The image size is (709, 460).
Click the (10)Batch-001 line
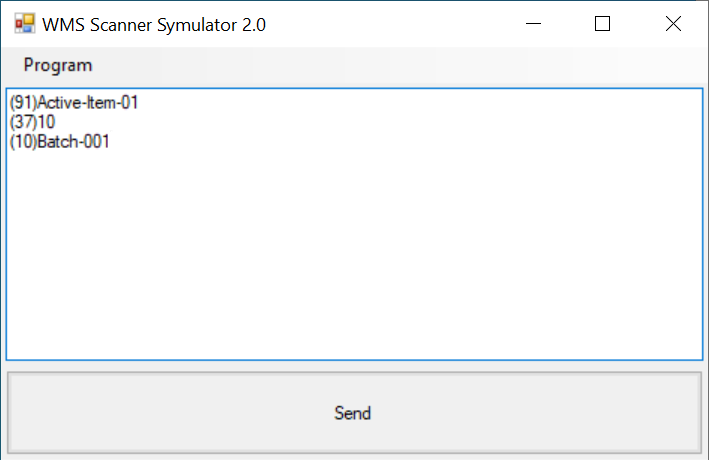point(60,142)
